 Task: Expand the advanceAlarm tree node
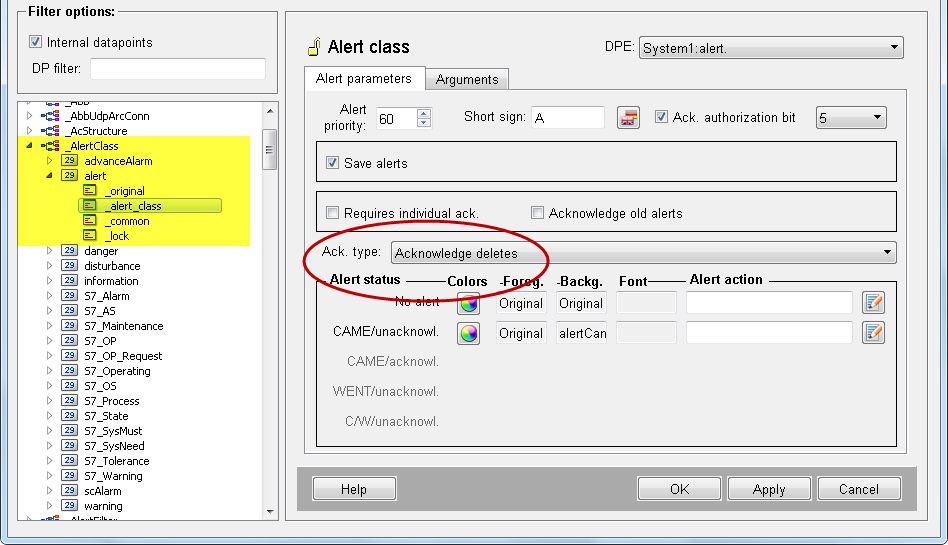pos(48,161)
